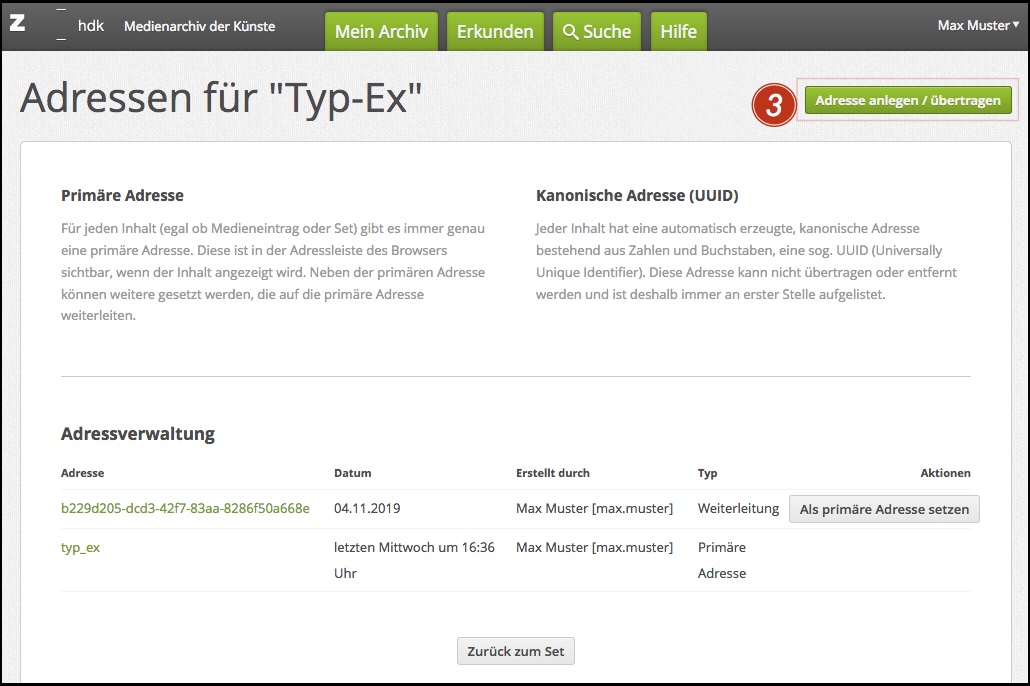Click the Erstellt durch column header
The image size is (1030, 686).
click(552, 473)
